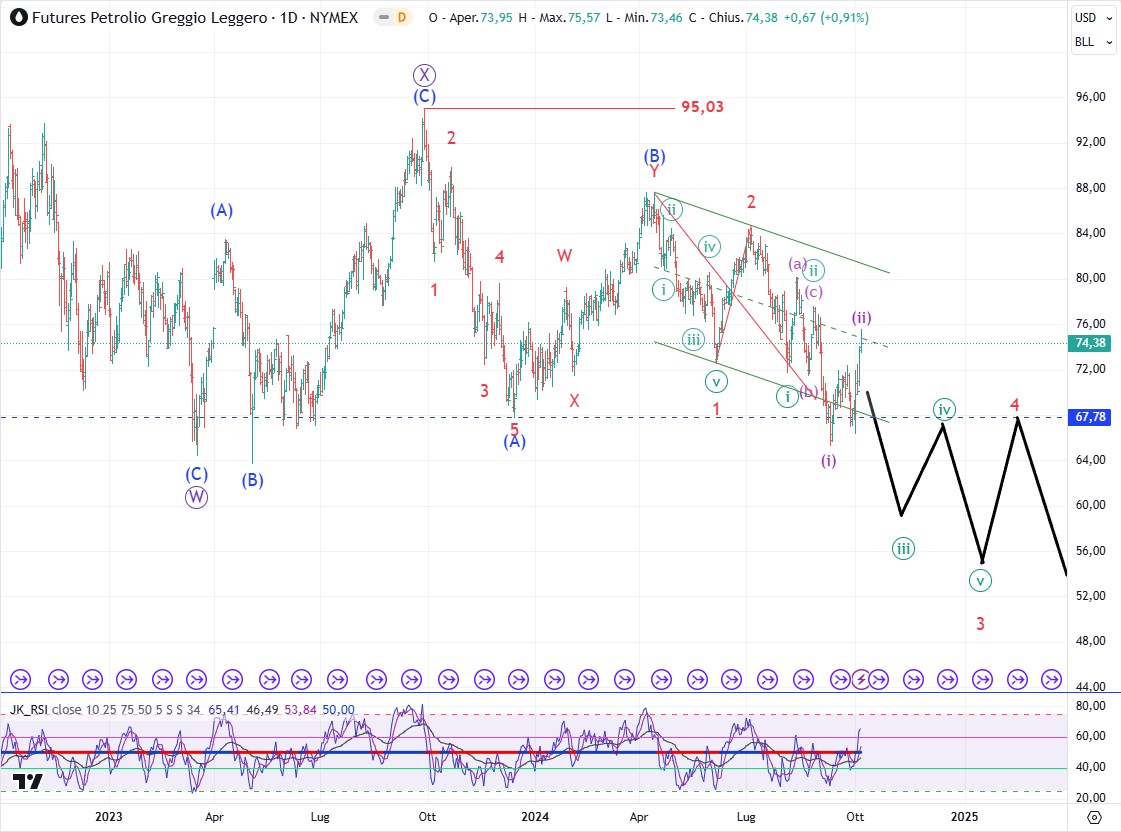The width and height of the screenshot is (1121, 832).
Task: Open the BLL unit dropdown
Action: [1093, 41]
